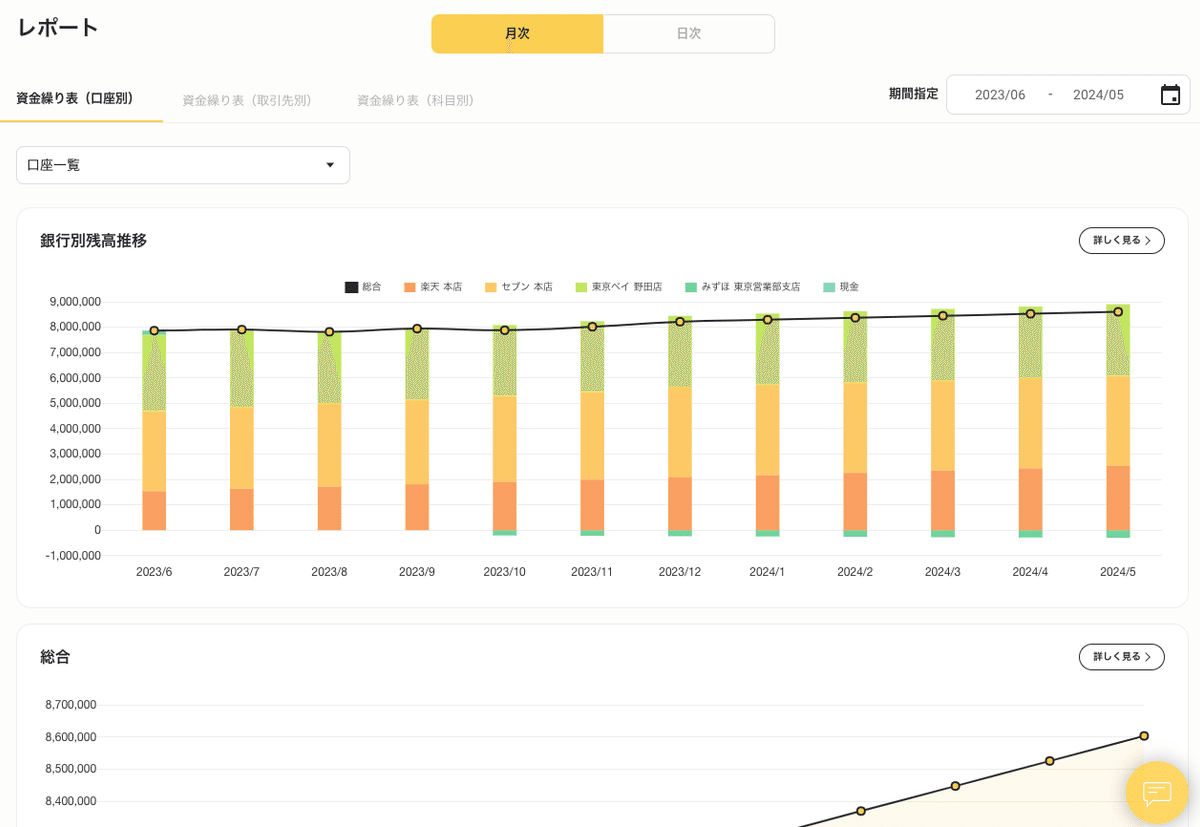Screen dimensions: 1200x827
Task: Click the 8,700,000 axis value in 総合 chart
Action: (x=71, y=705)
